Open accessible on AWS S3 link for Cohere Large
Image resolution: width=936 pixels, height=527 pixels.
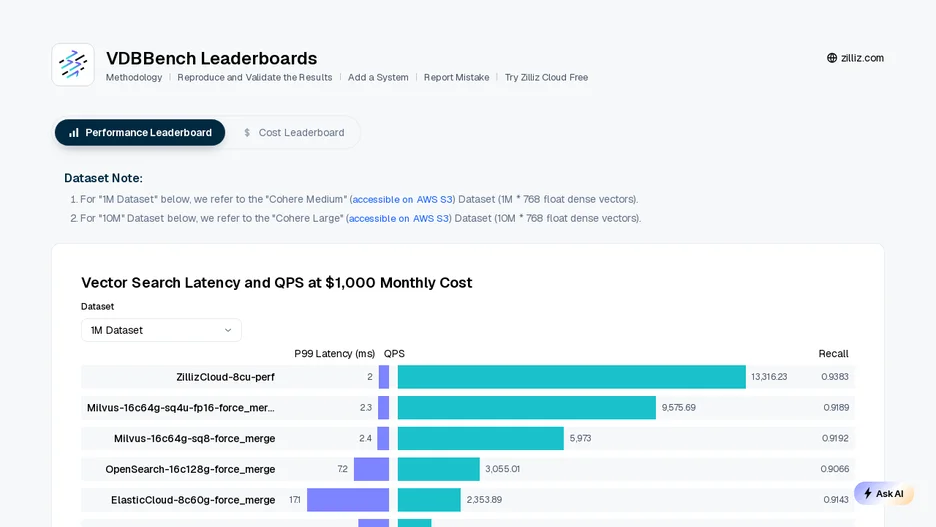(x=399, y=218)
